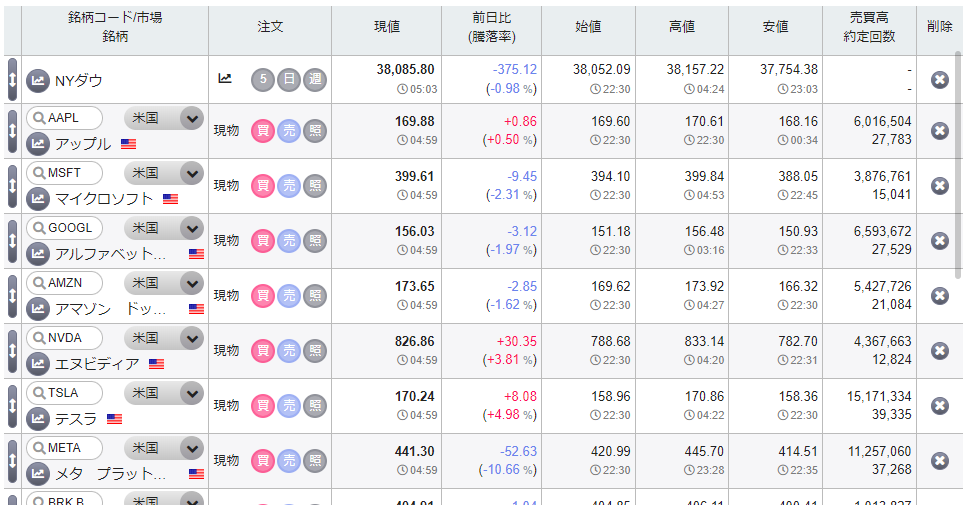Expand the 米国 market dropdown for NVDA
Screen dimensions: 969x505
pyautogui.click(x=191, y=338)
